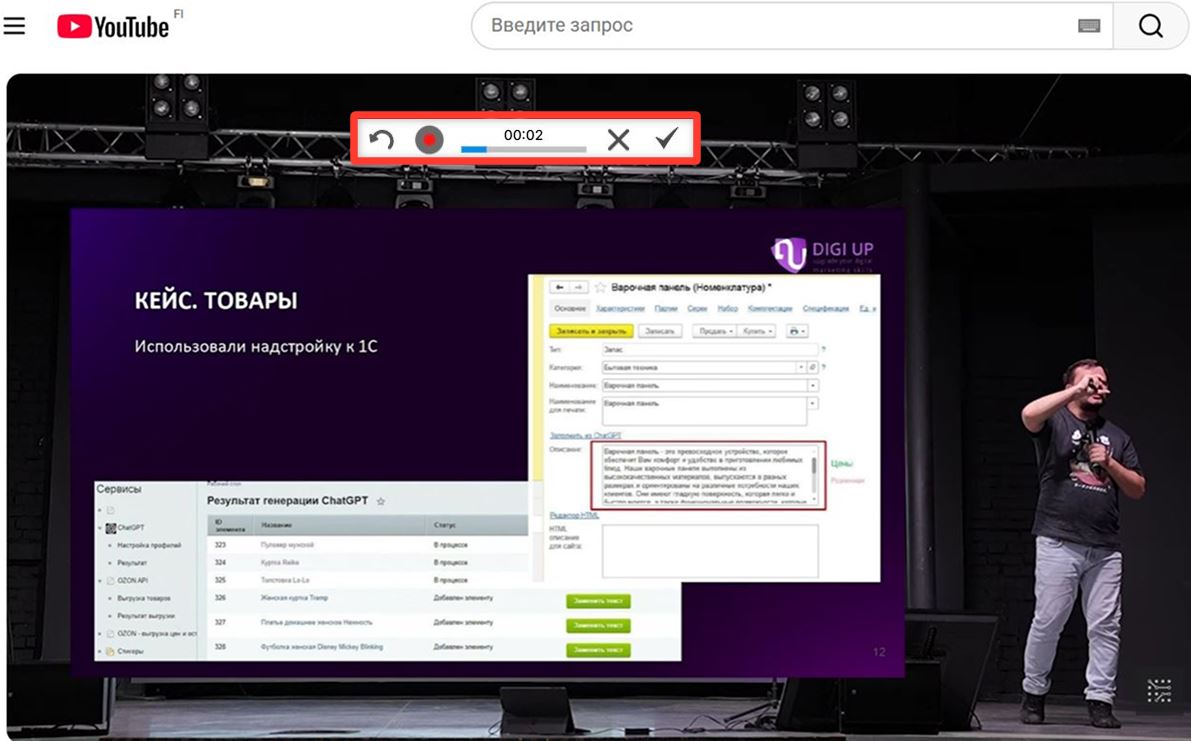Click the icon in video's bottom-right corner
This screenshot has height=741, width=1191.
point(1158,689)
